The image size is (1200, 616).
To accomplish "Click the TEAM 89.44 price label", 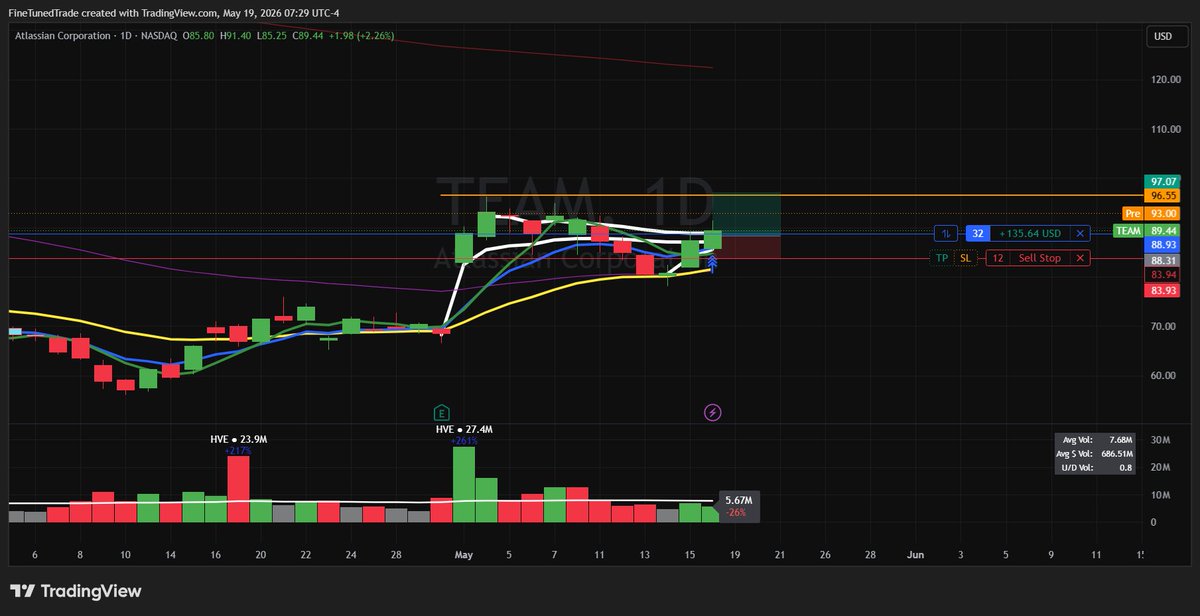I will pos(1148,230).
